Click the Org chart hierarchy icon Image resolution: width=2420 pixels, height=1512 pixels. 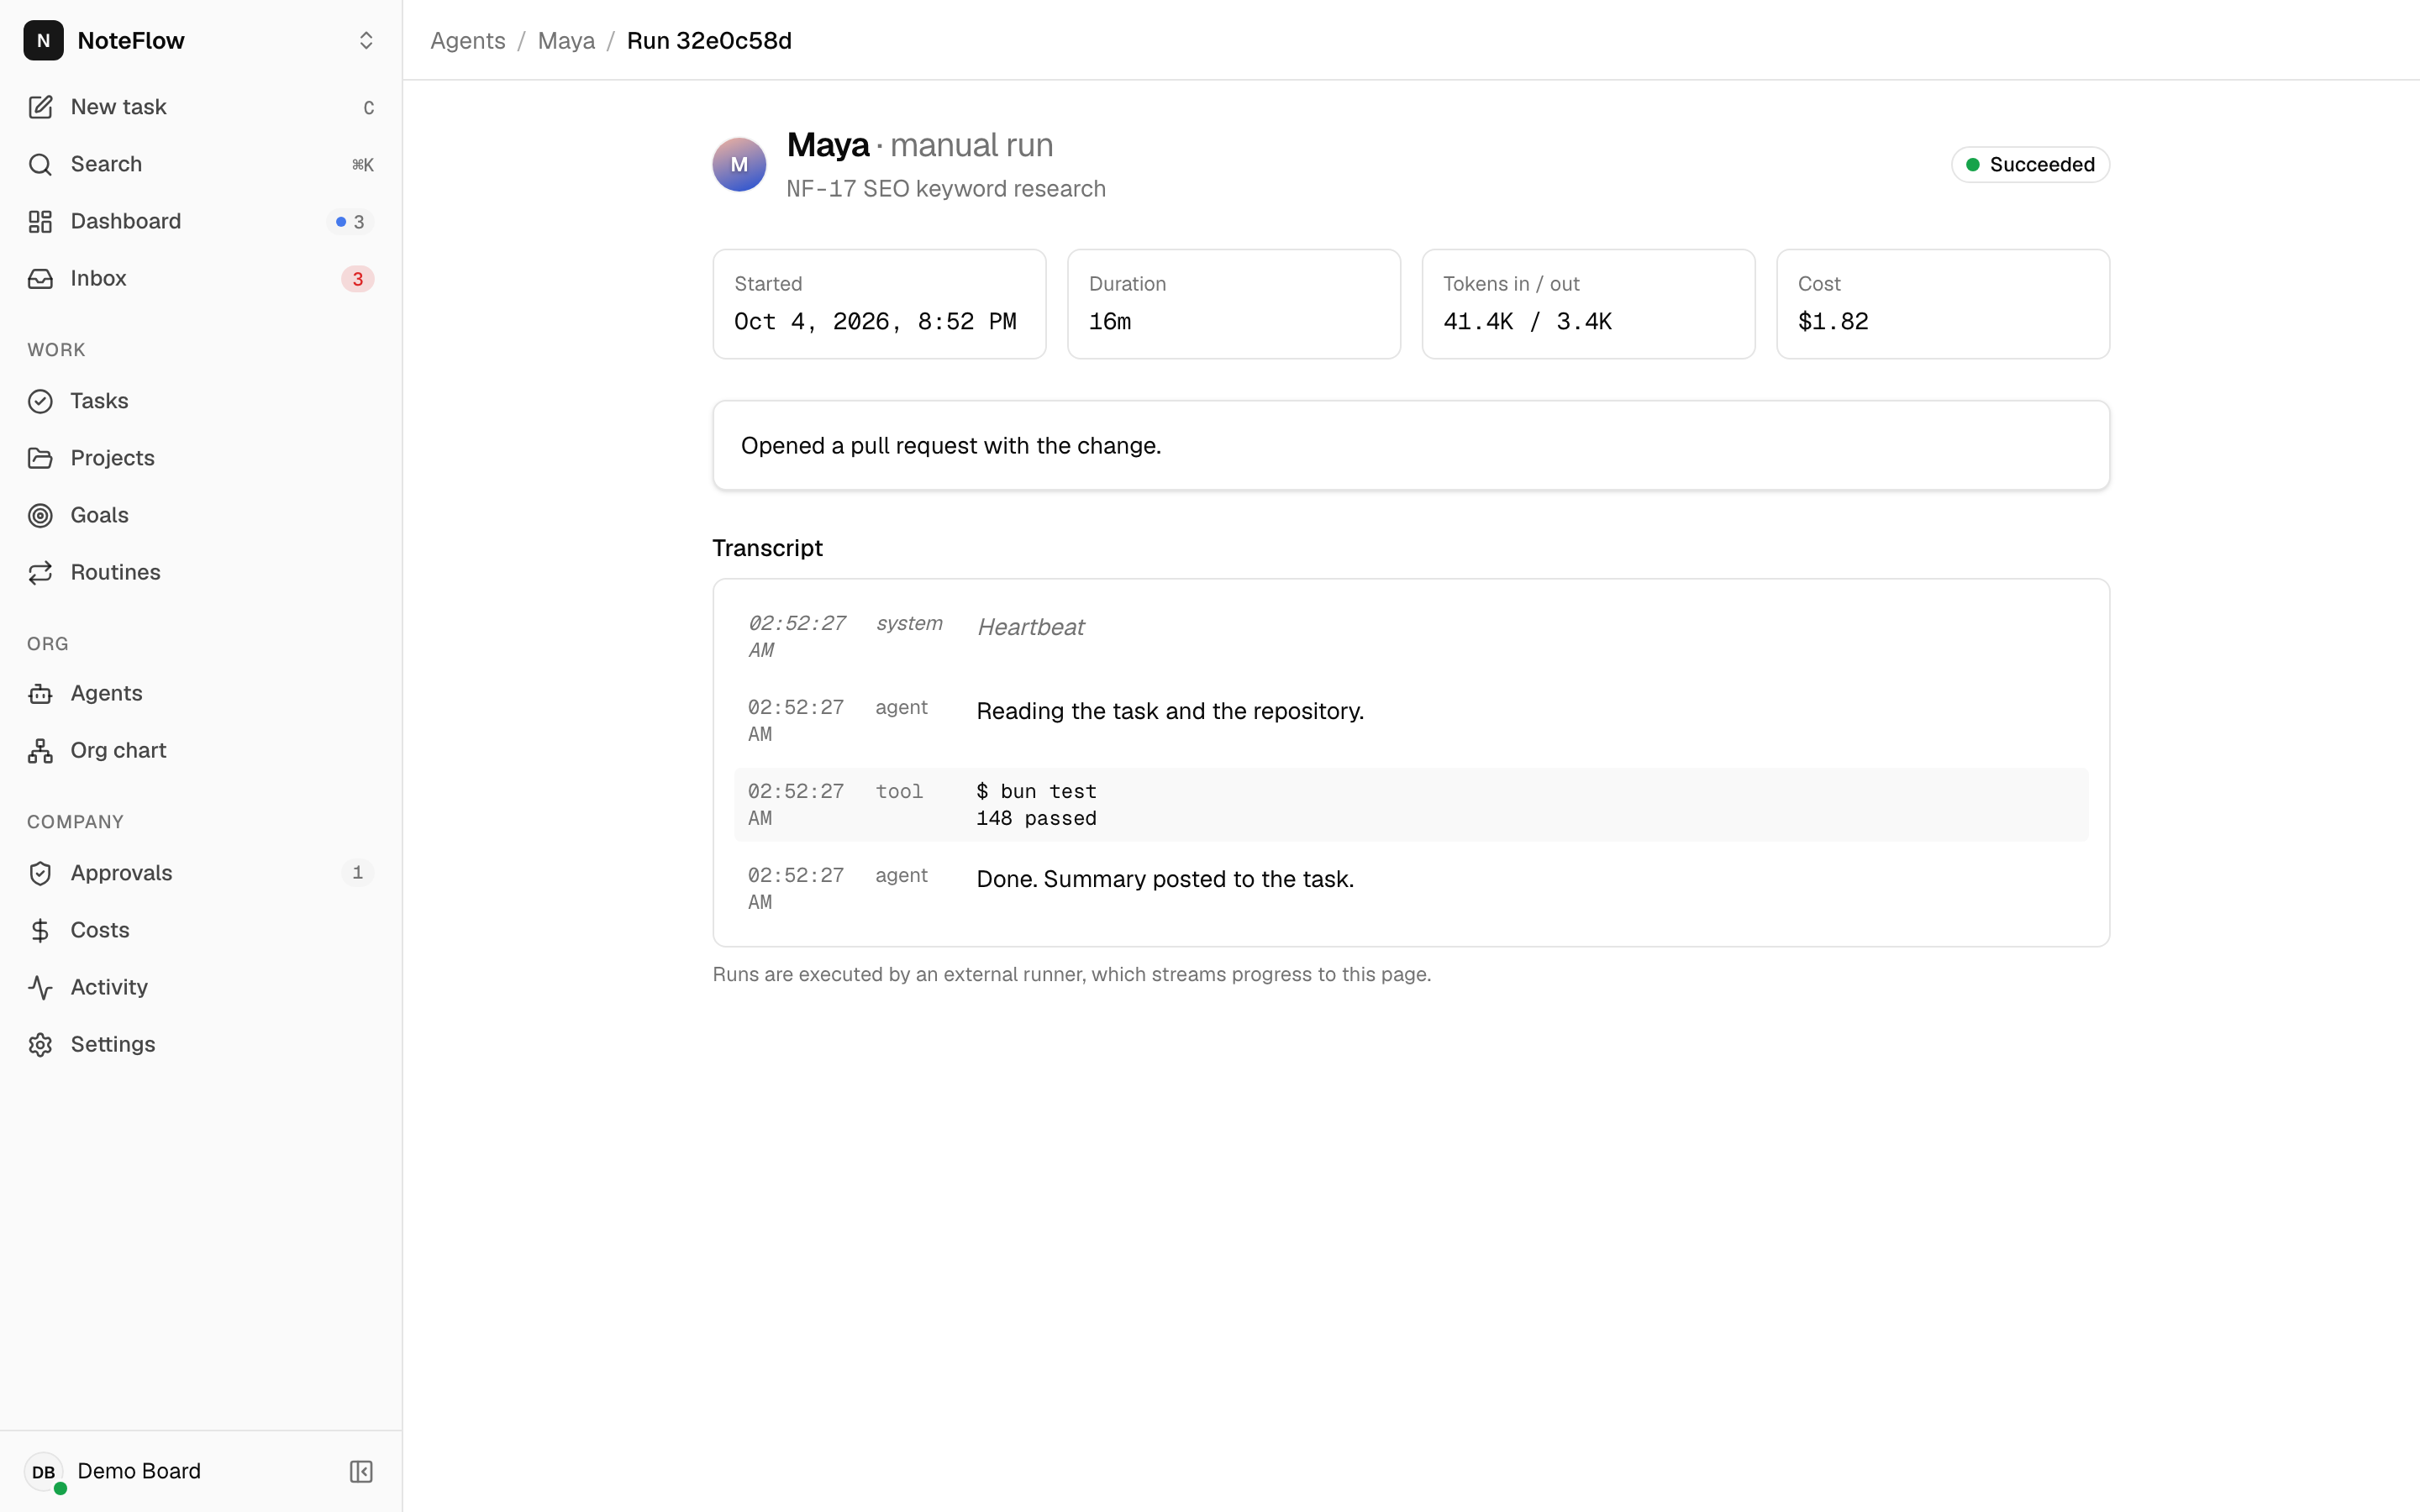(x=40, y=750)
